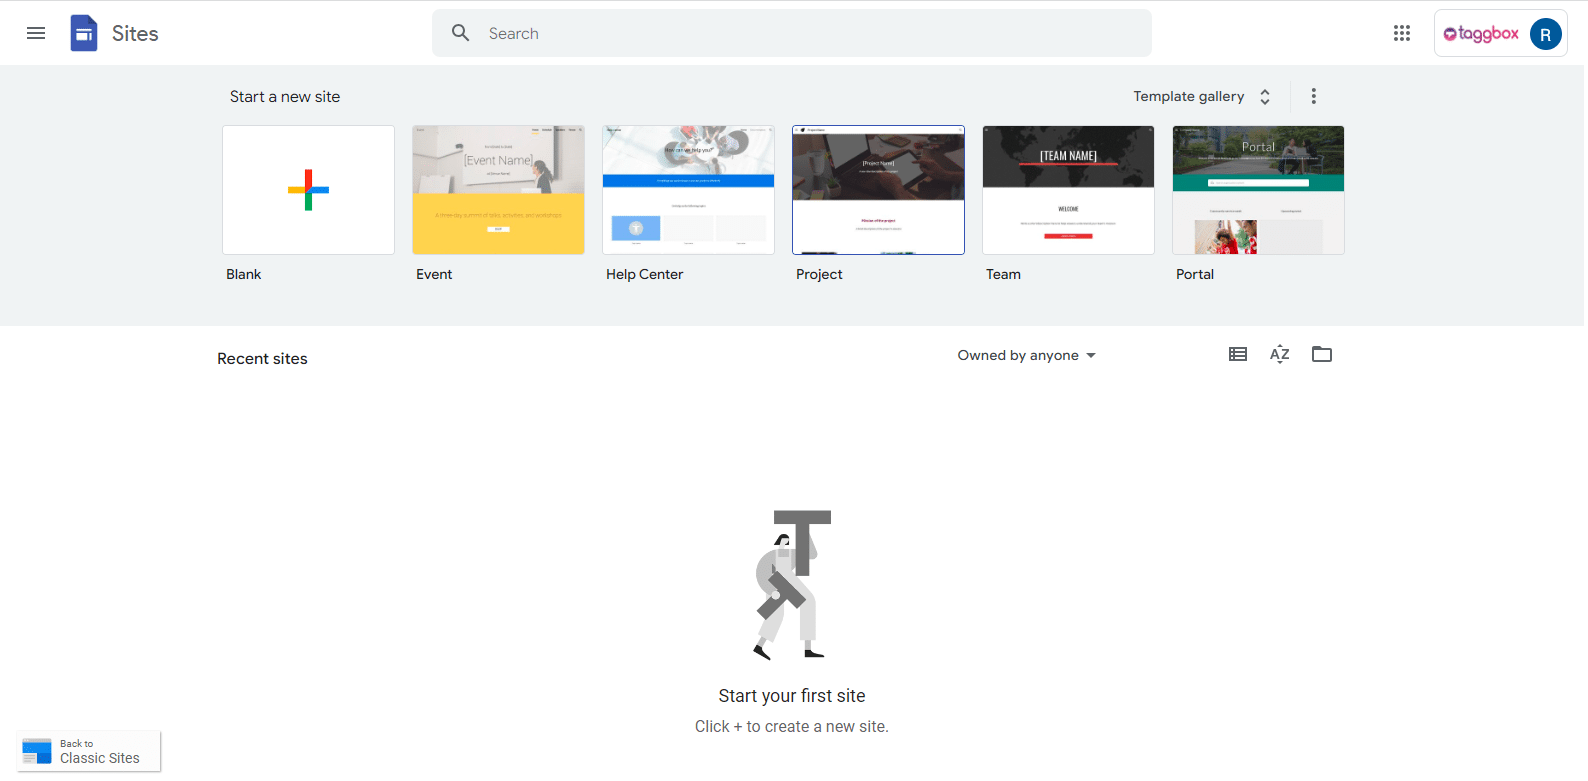This screenshot has height=781, width=1588.
Task: Select the Team template
Action: 1068,190
